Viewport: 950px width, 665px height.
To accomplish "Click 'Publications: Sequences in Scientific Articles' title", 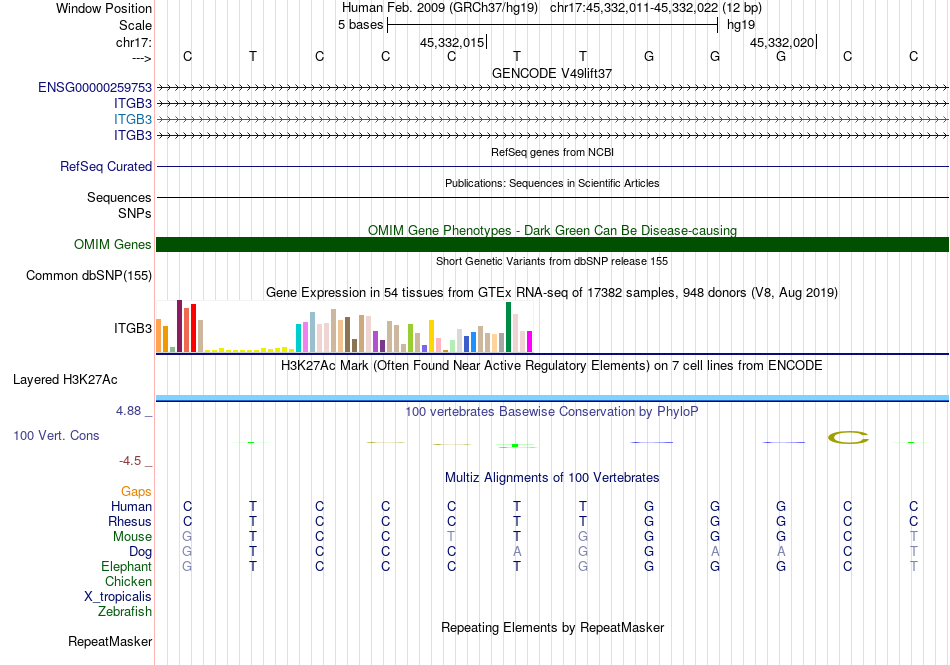I will 552,183.
